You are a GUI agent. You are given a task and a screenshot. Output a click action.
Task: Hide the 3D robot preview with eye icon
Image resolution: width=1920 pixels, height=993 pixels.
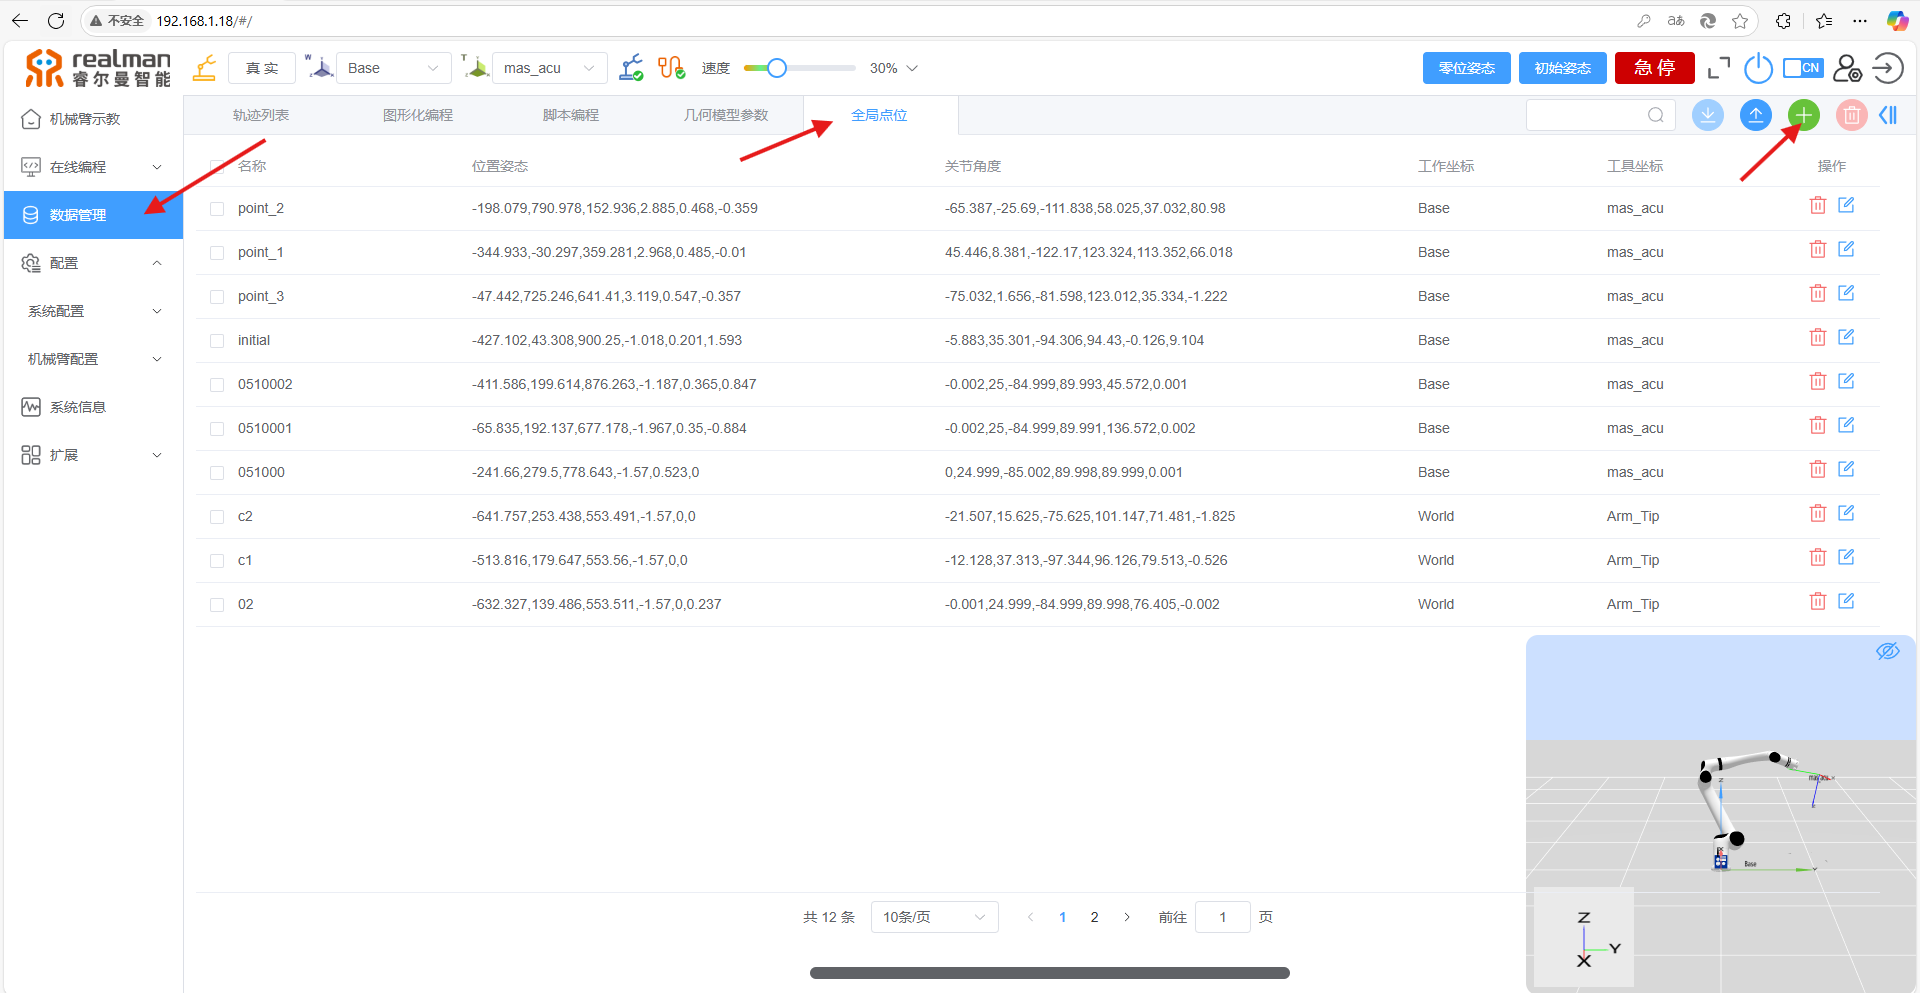[x=1887, y=651]
